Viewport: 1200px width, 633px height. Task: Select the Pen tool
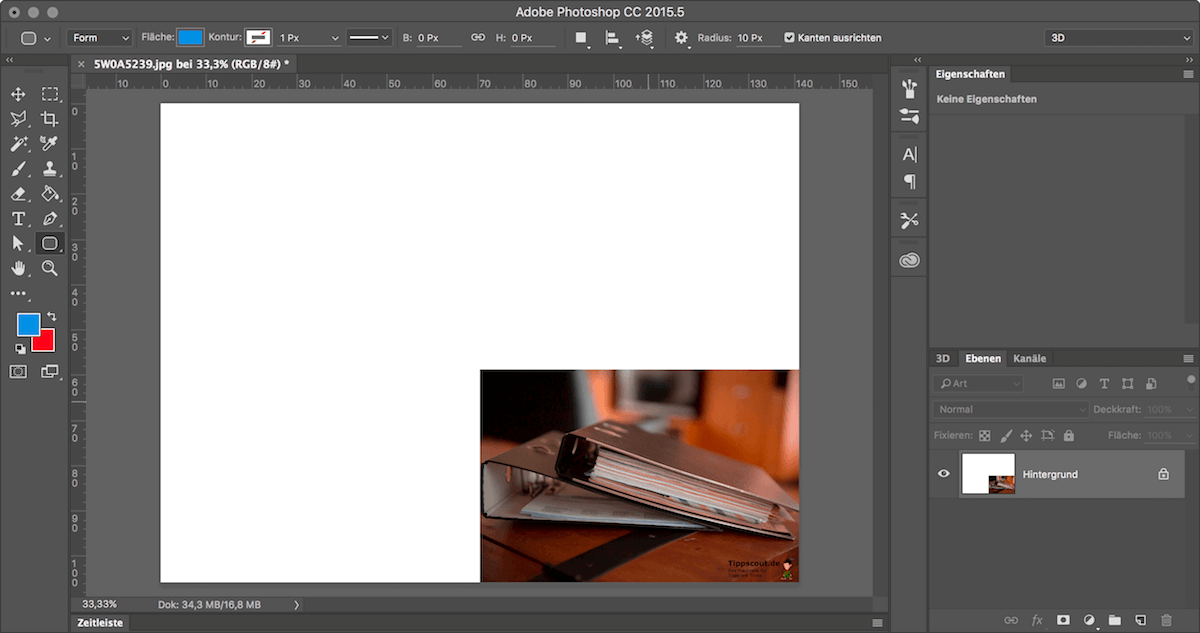(50, 219)
